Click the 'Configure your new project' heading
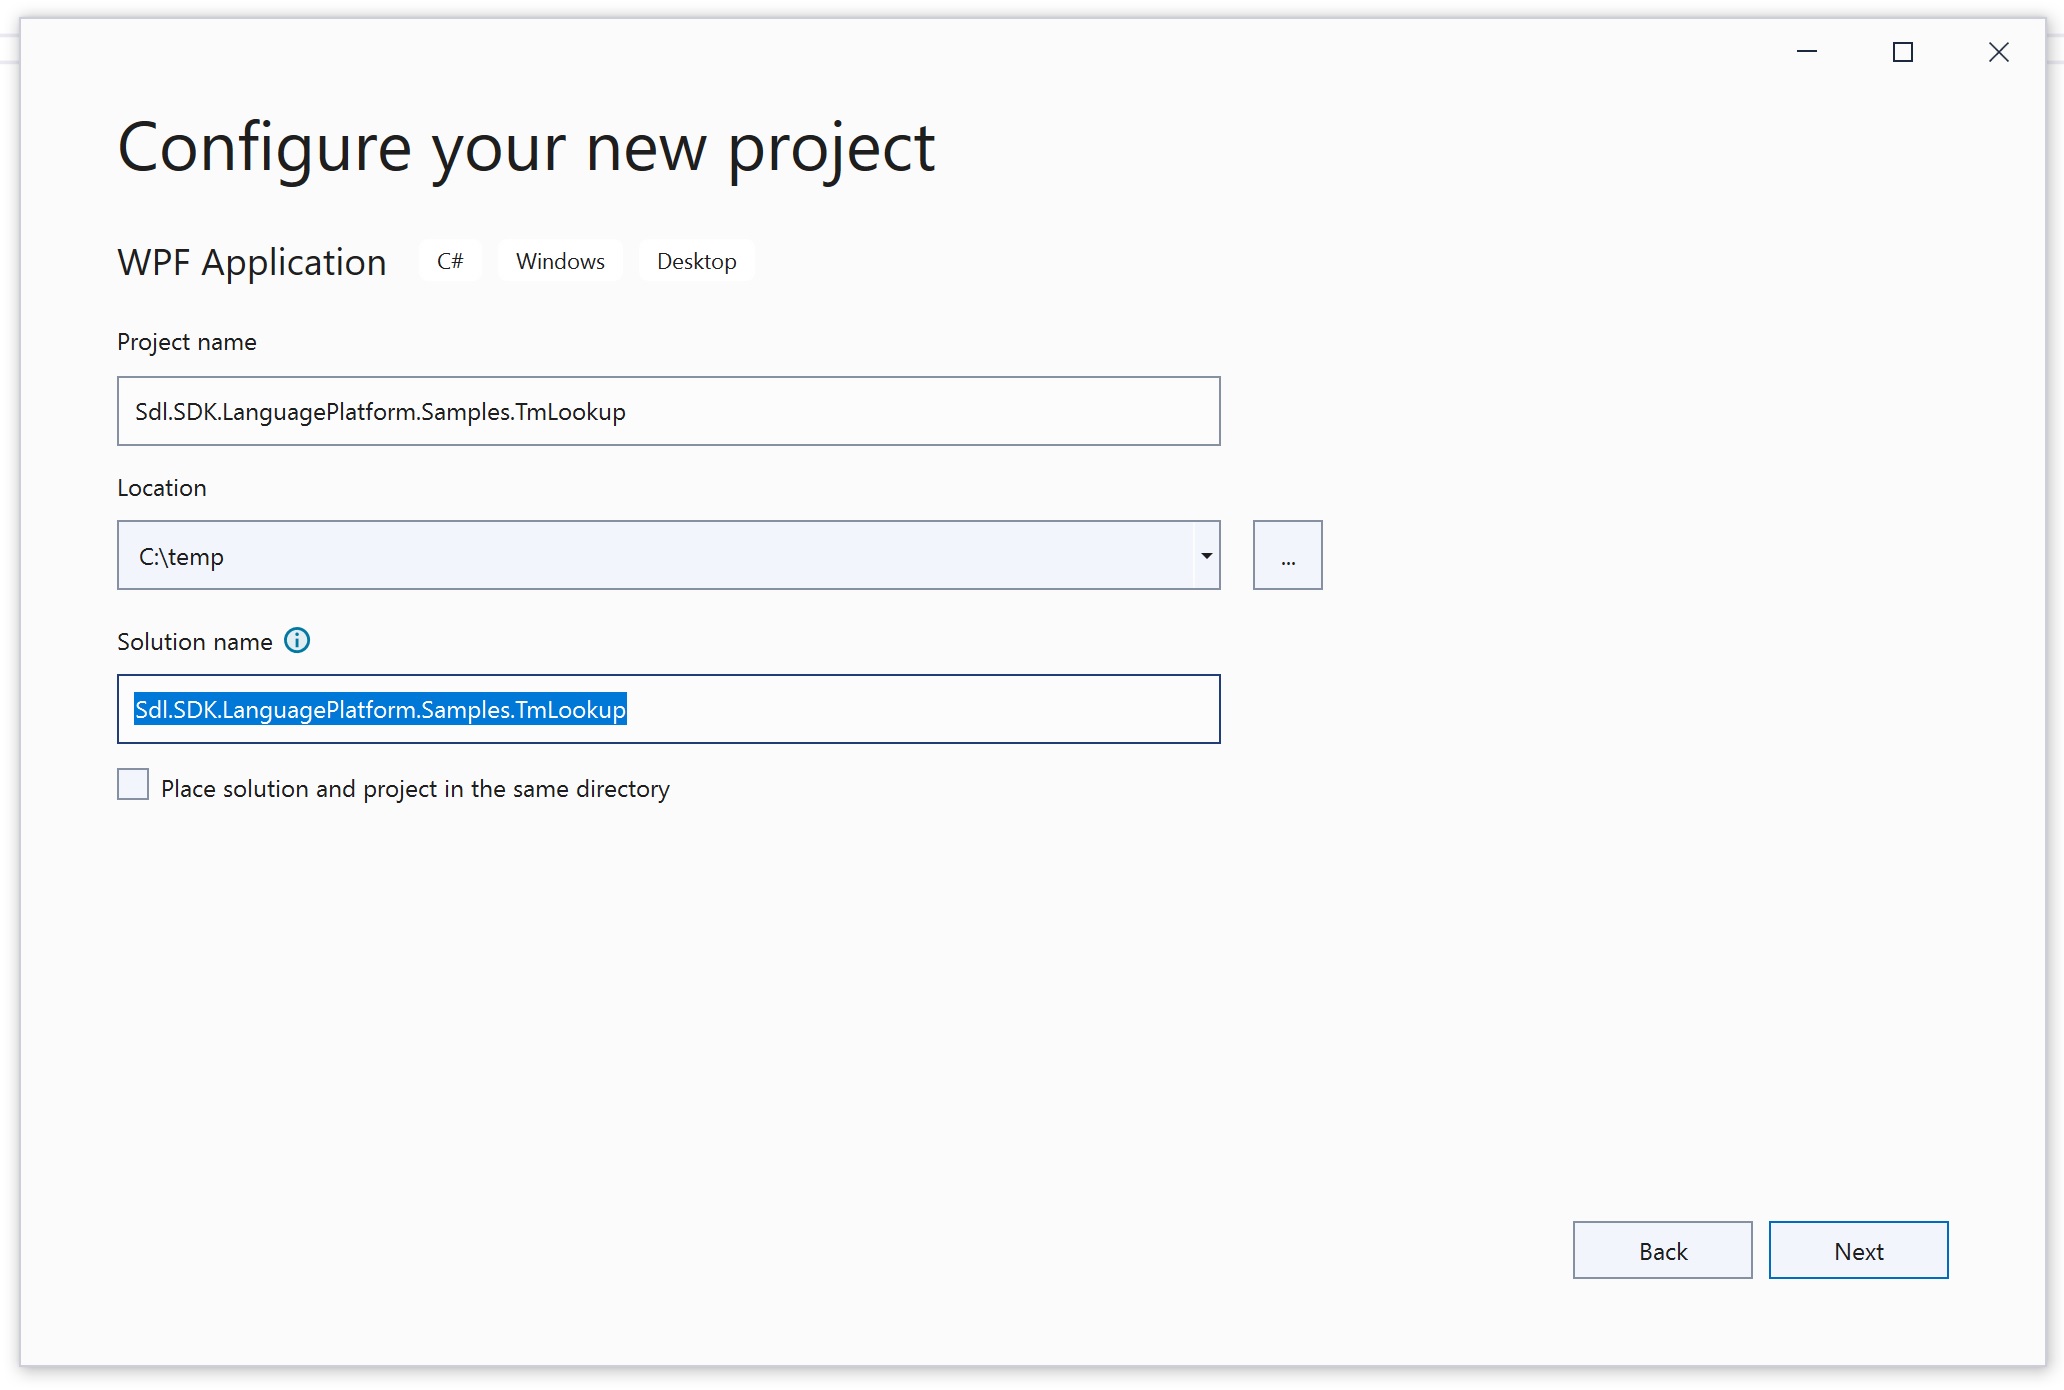The width and height of the screenshot is (2064, 1390). pyautogui.click(x=526, y=148)
